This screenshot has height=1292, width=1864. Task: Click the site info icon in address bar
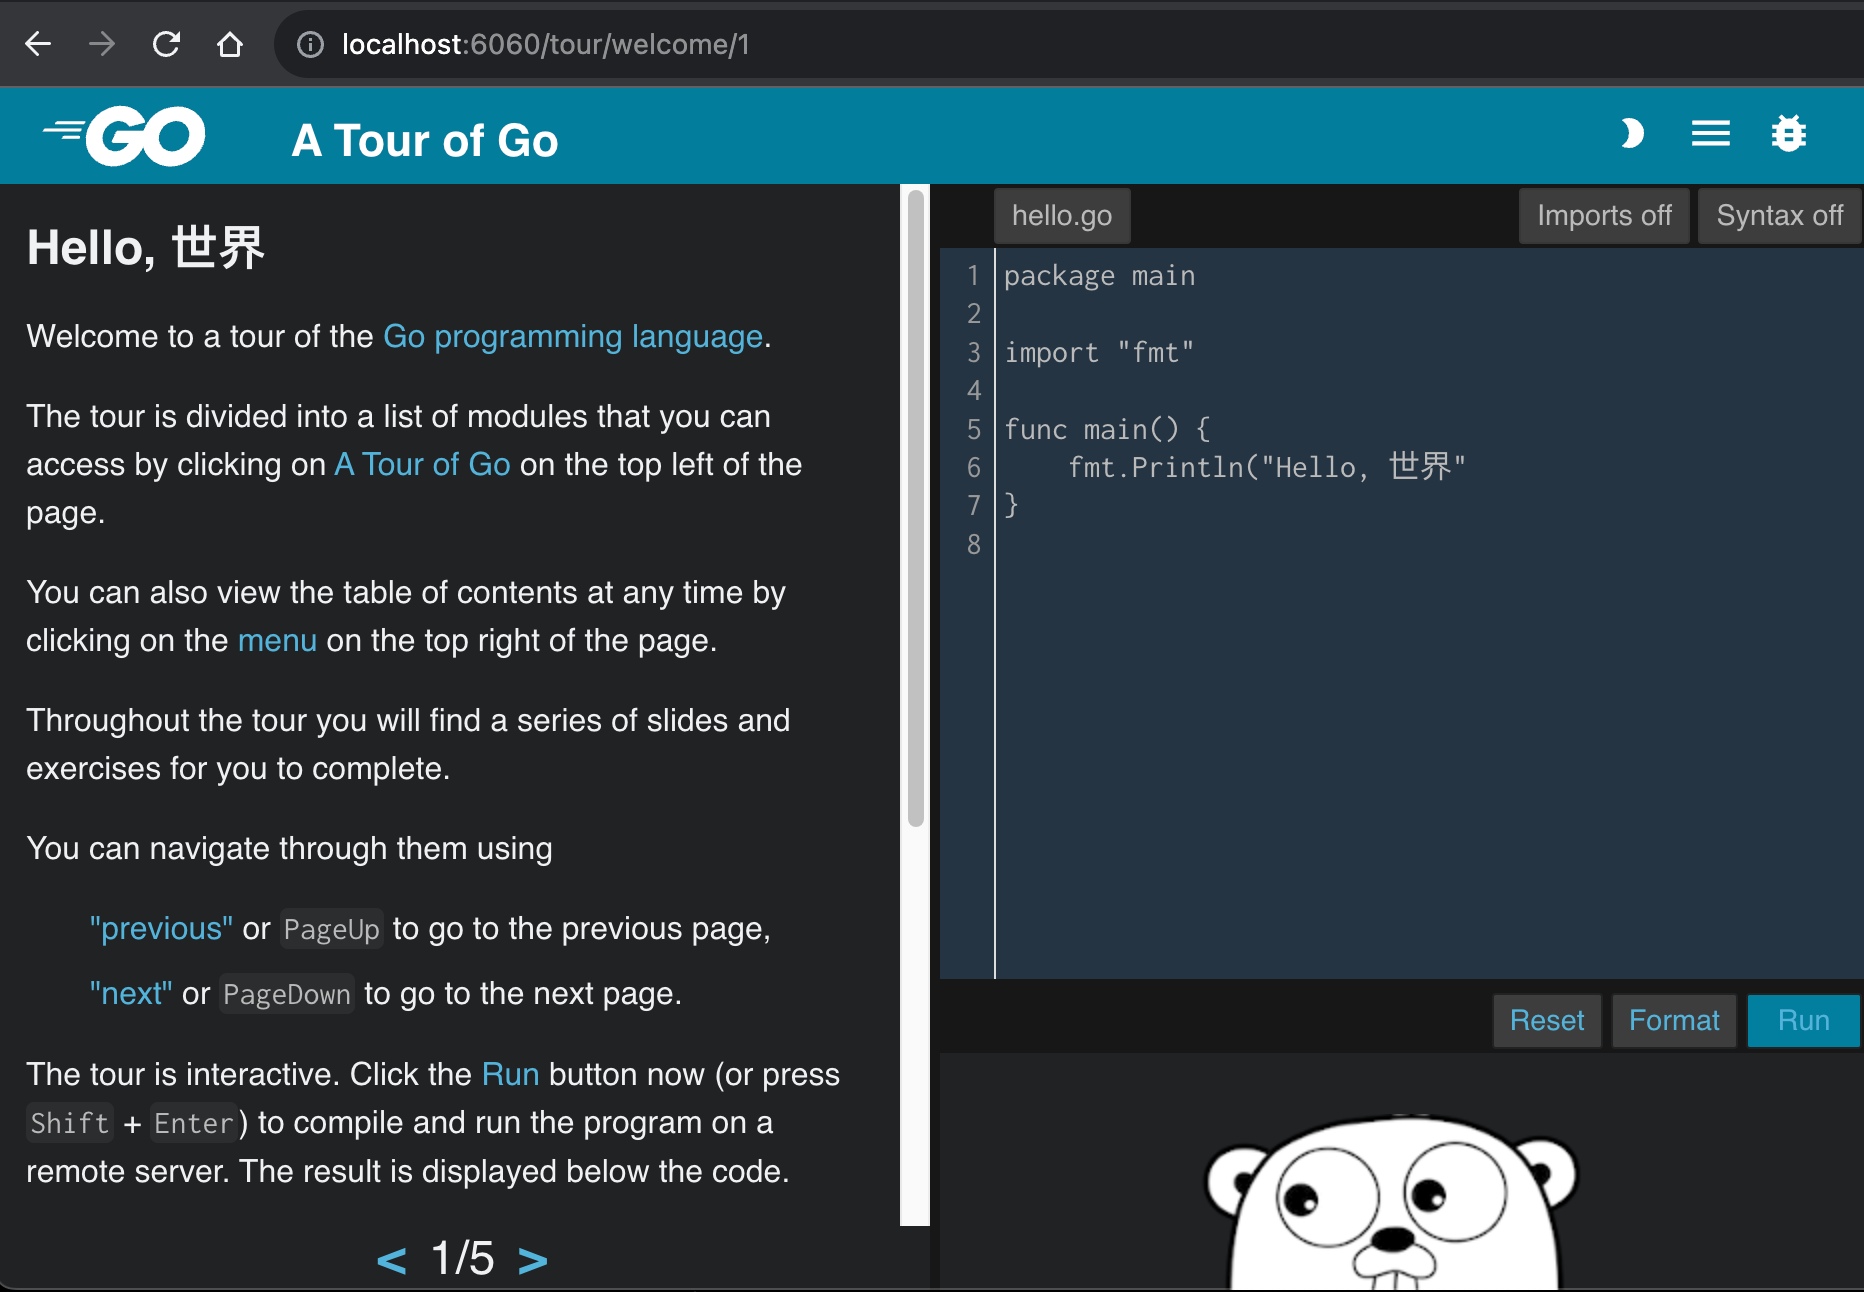tap(310, 43)
